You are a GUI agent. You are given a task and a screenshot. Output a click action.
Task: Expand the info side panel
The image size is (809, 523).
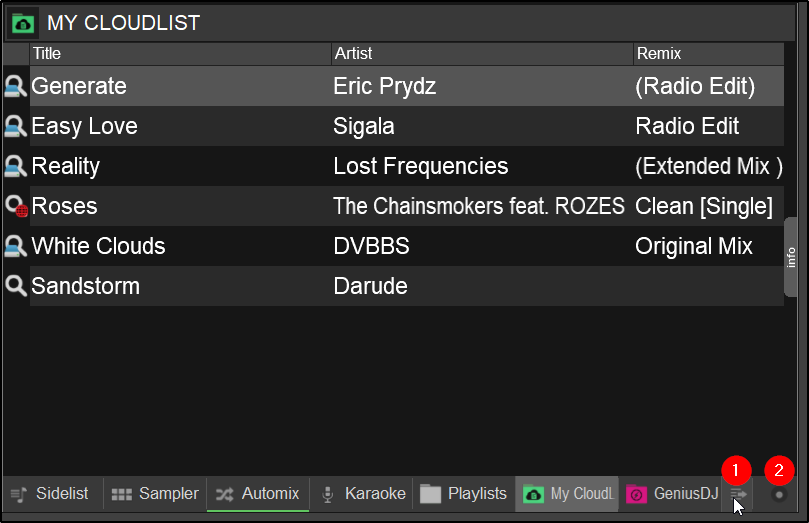click(790, 257)
